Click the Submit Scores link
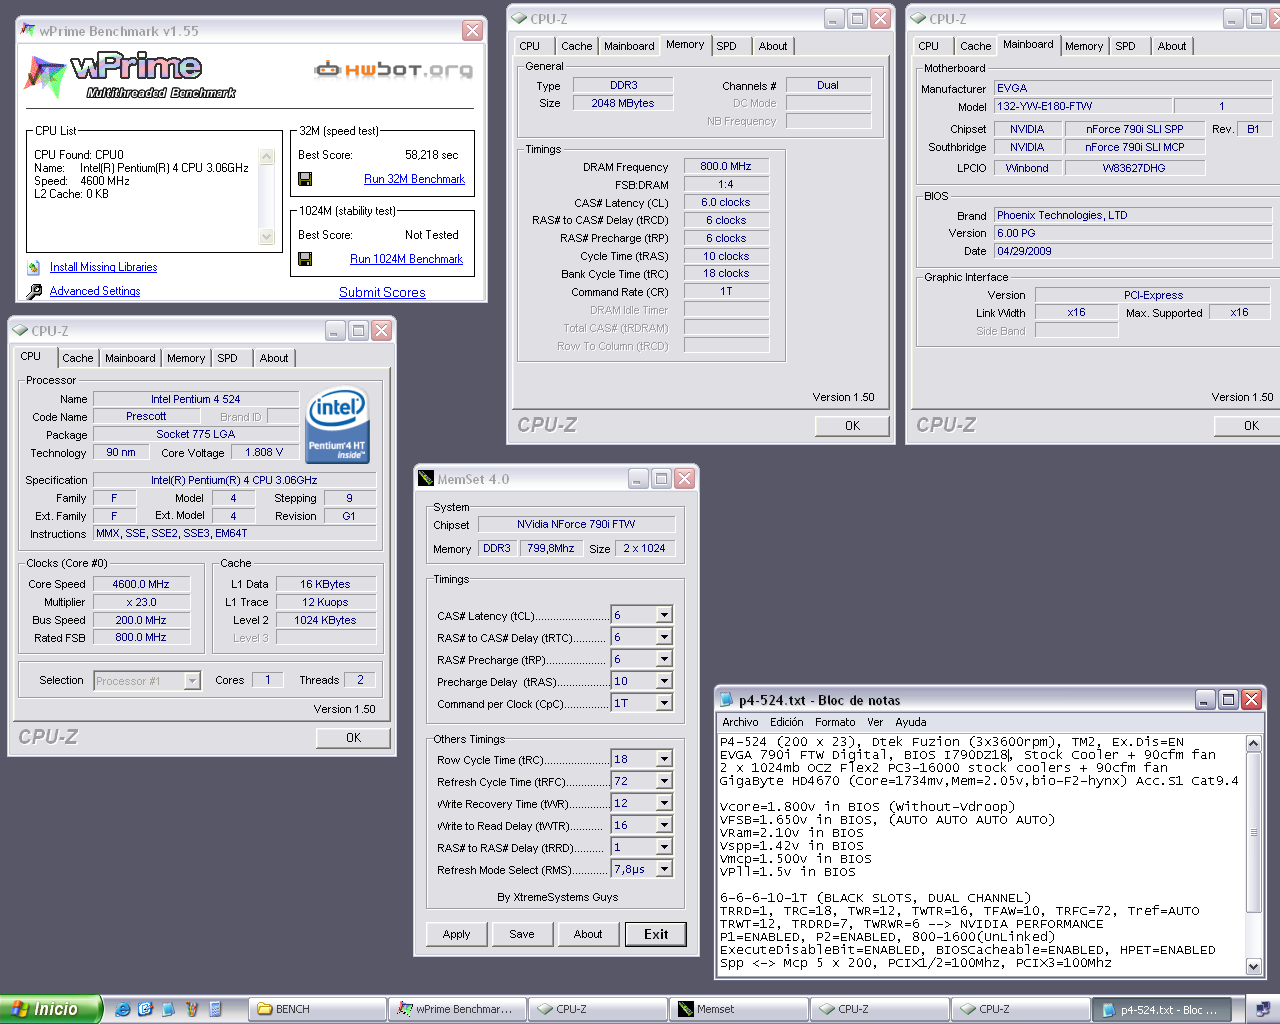The width and height of the screenshot is (1280, 1024). [x=382, y=292]
